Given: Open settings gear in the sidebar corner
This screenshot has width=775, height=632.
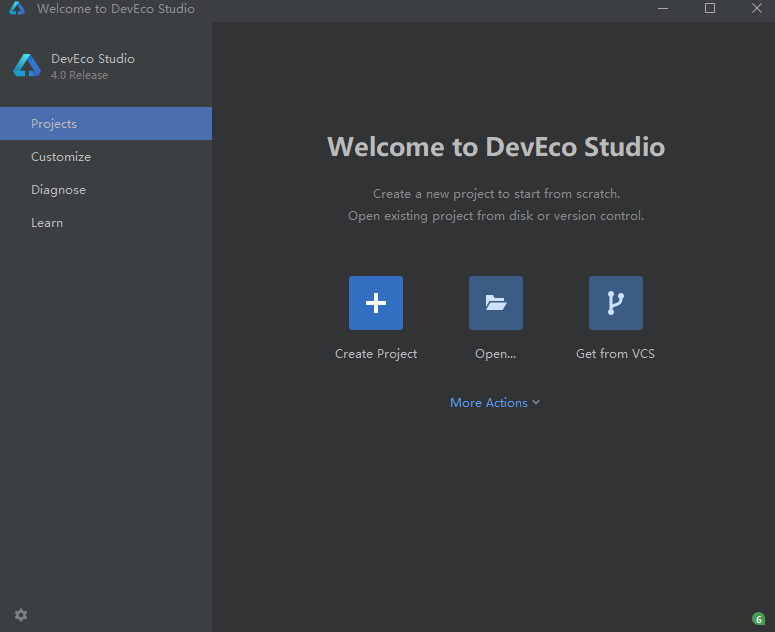Looking at the screenshot, I should (x=21, y=615).
